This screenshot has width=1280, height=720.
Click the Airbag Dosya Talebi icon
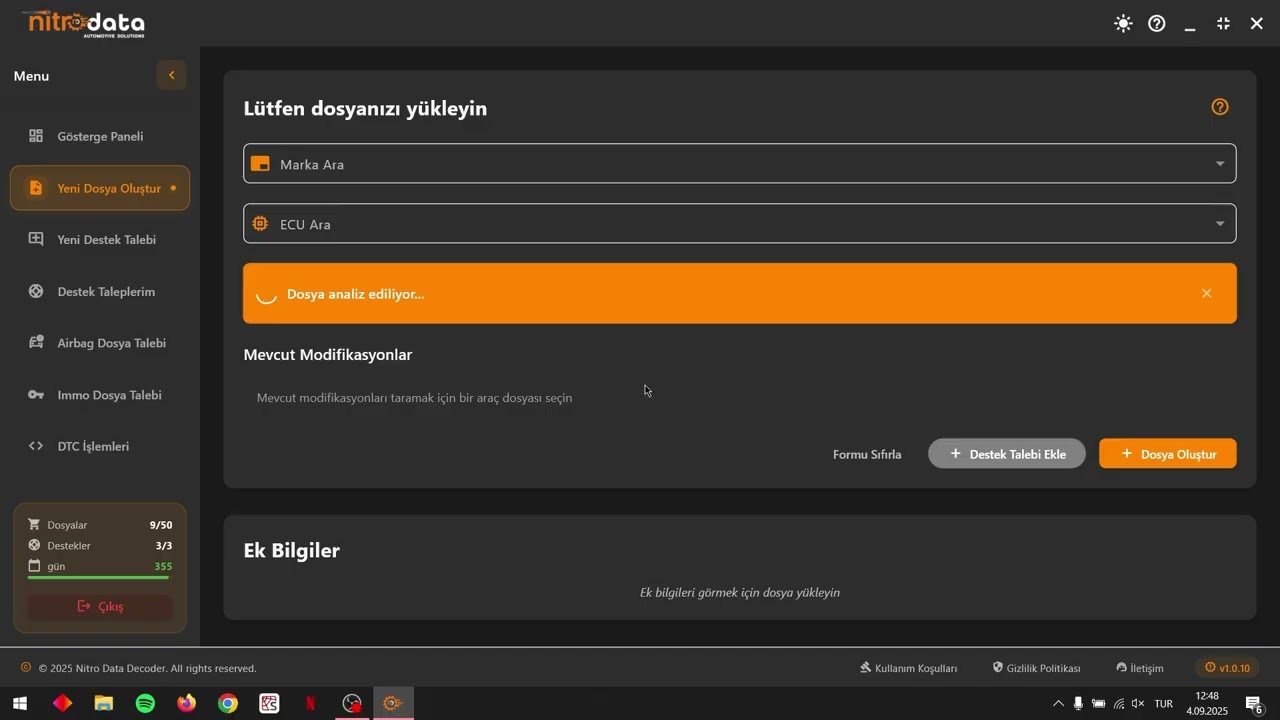(36, 342)
